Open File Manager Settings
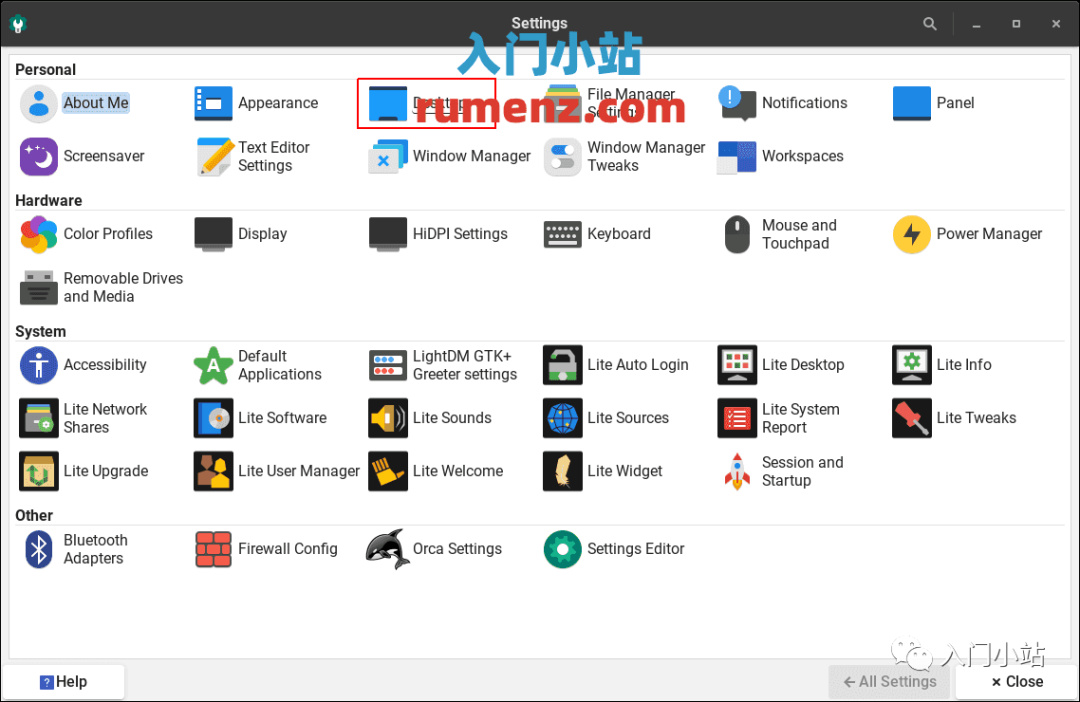This screenshot has width=1080, height=702. click(610, 103)
